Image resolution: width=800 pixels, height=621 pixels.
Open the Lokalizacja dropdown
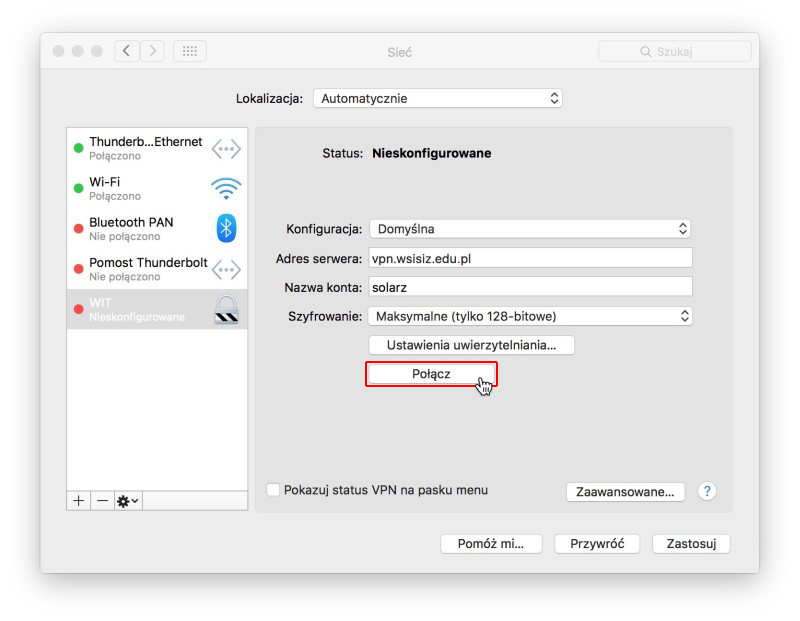[x=437, y=98]
